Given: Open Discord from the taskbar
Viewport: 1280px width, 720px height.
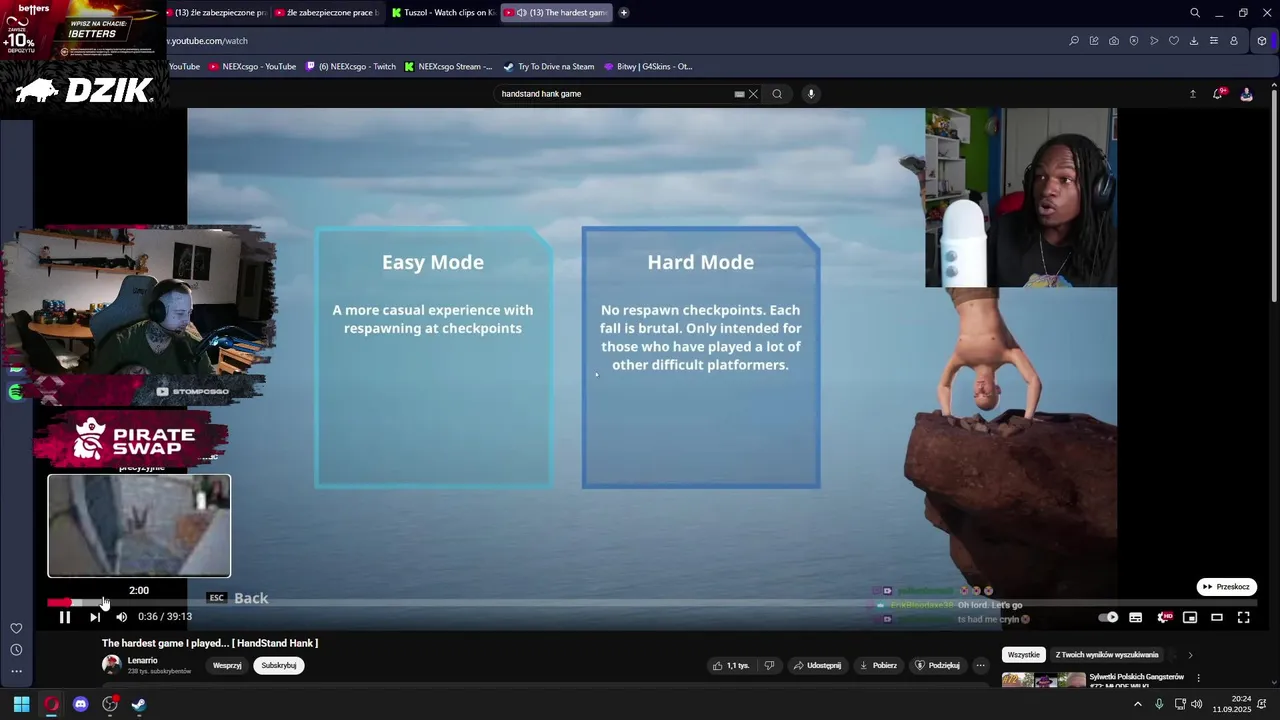Looking at the screenshot, I should click(81, 704).
